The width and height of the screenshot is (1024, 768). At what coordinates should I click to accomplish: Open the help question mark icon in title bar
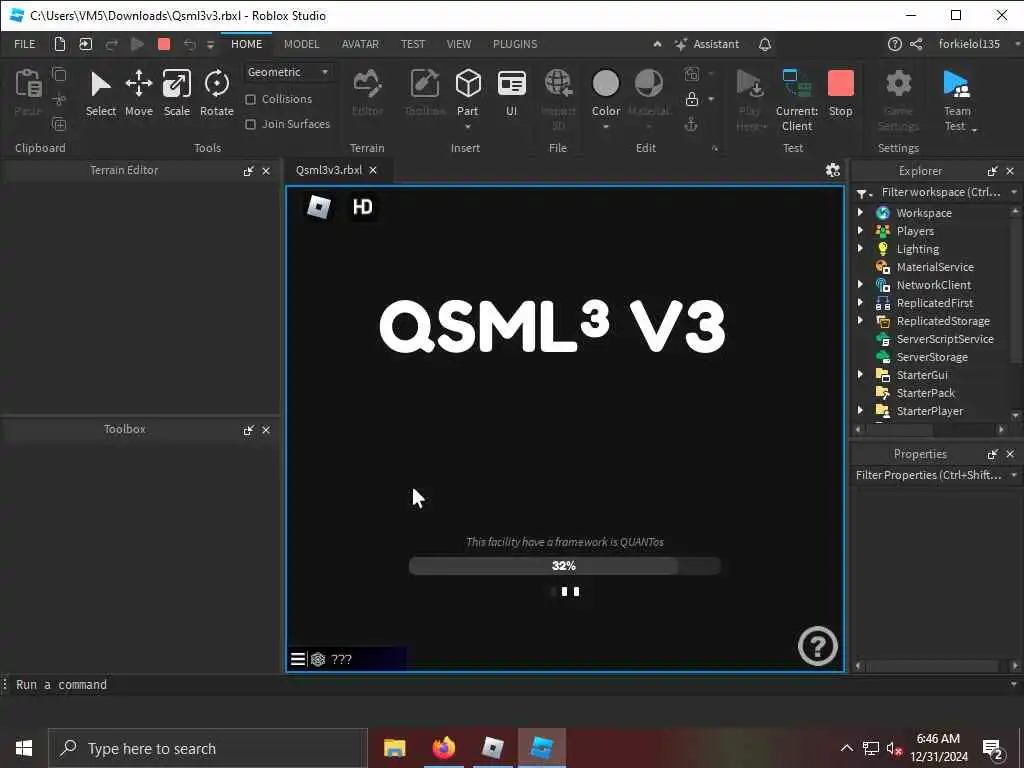(x=895, y=44)
